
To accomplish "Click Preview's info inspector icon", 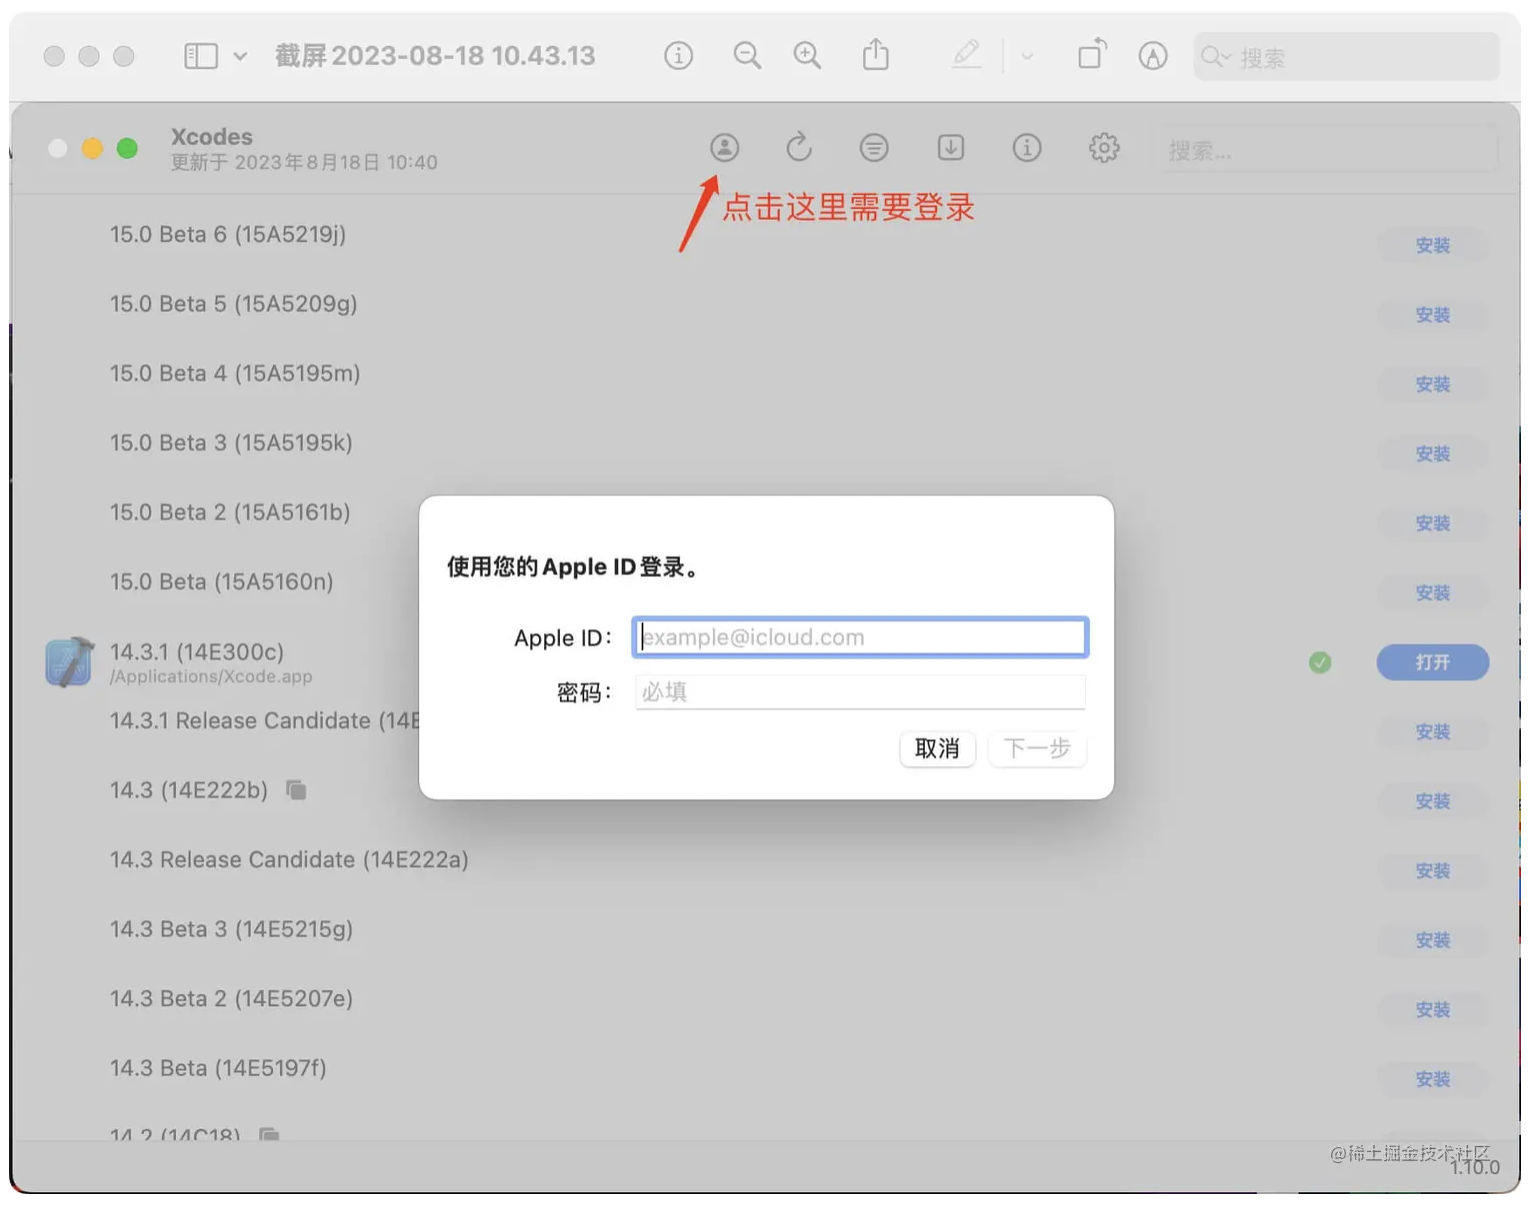I will (678, 56).
